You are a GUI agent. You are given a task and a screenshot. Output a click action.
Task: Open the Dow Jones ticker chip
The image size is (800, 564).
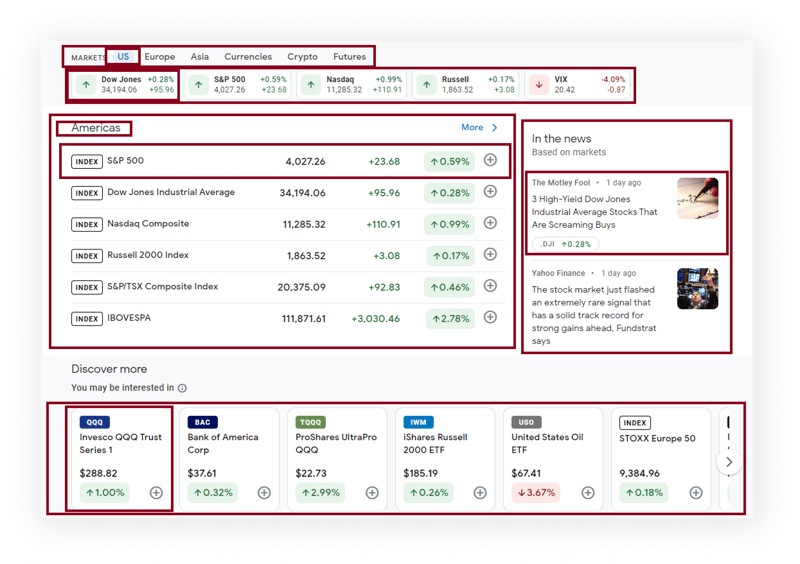(124, 85)
